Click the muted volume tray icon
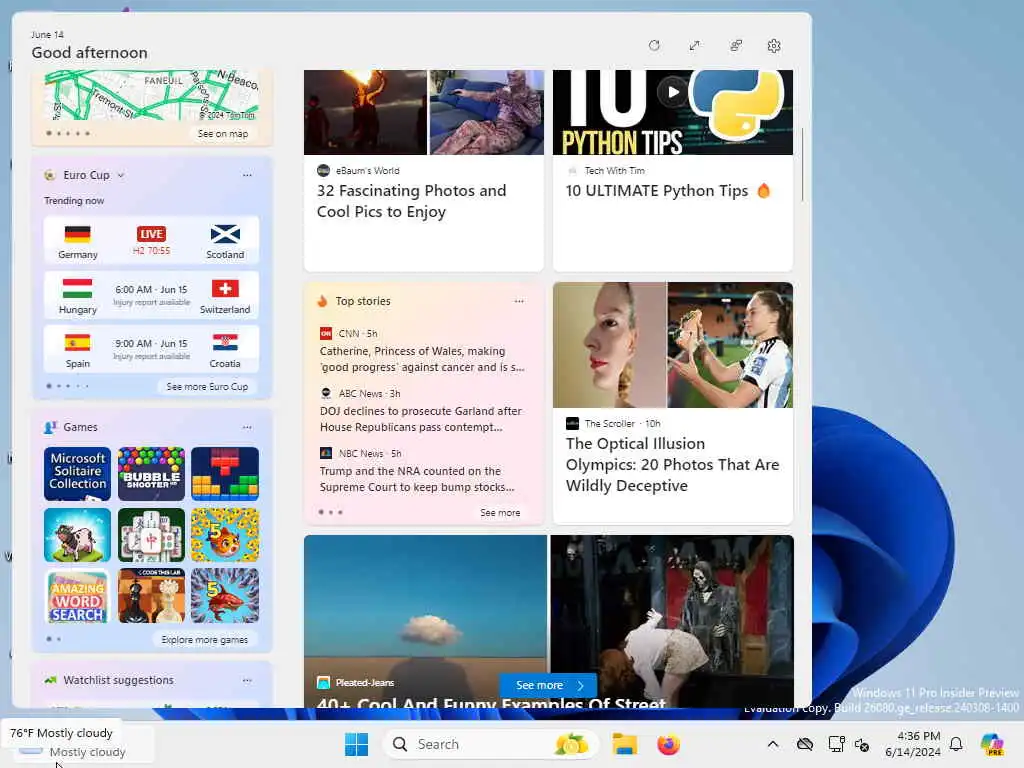Viewport: 1024px width, 768px height. tap(862, 744)
